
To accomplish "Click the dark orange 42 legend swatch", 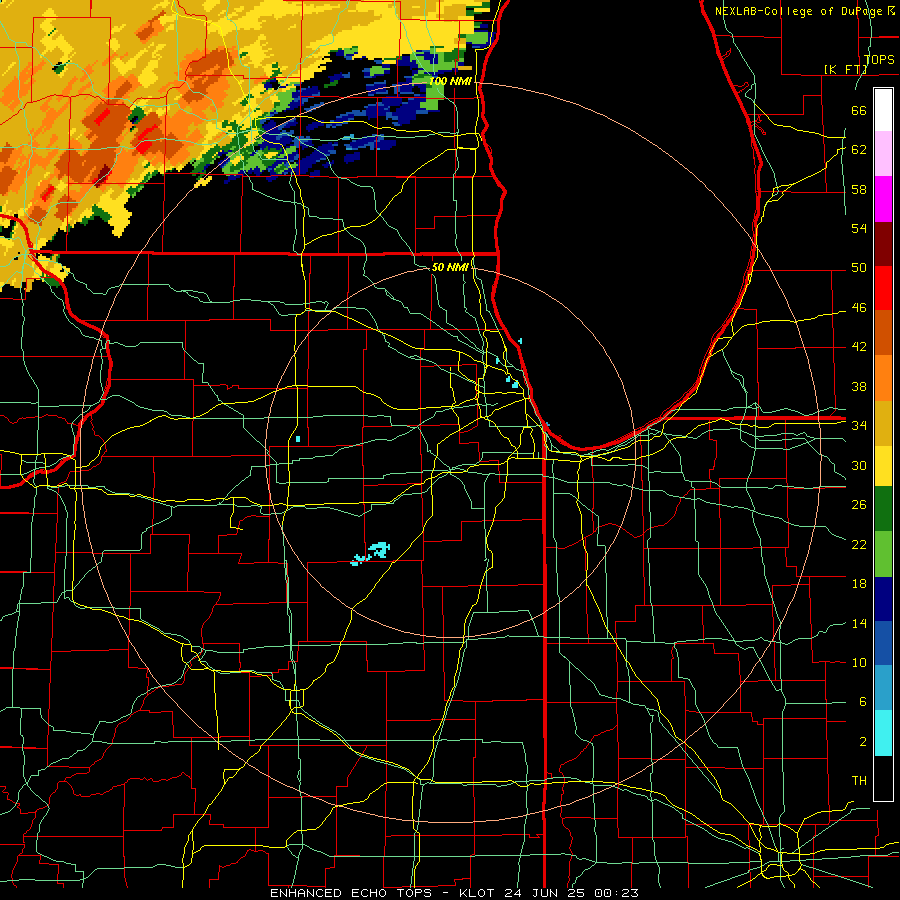I will 883,333.
